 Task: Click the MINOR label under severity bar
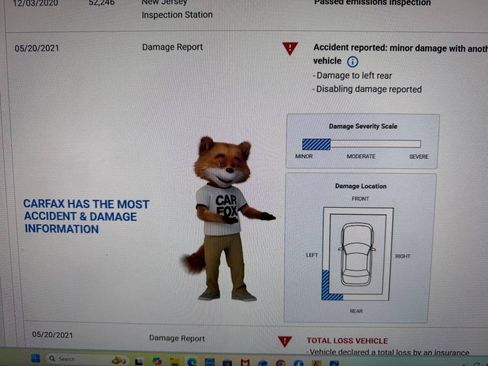304,156
